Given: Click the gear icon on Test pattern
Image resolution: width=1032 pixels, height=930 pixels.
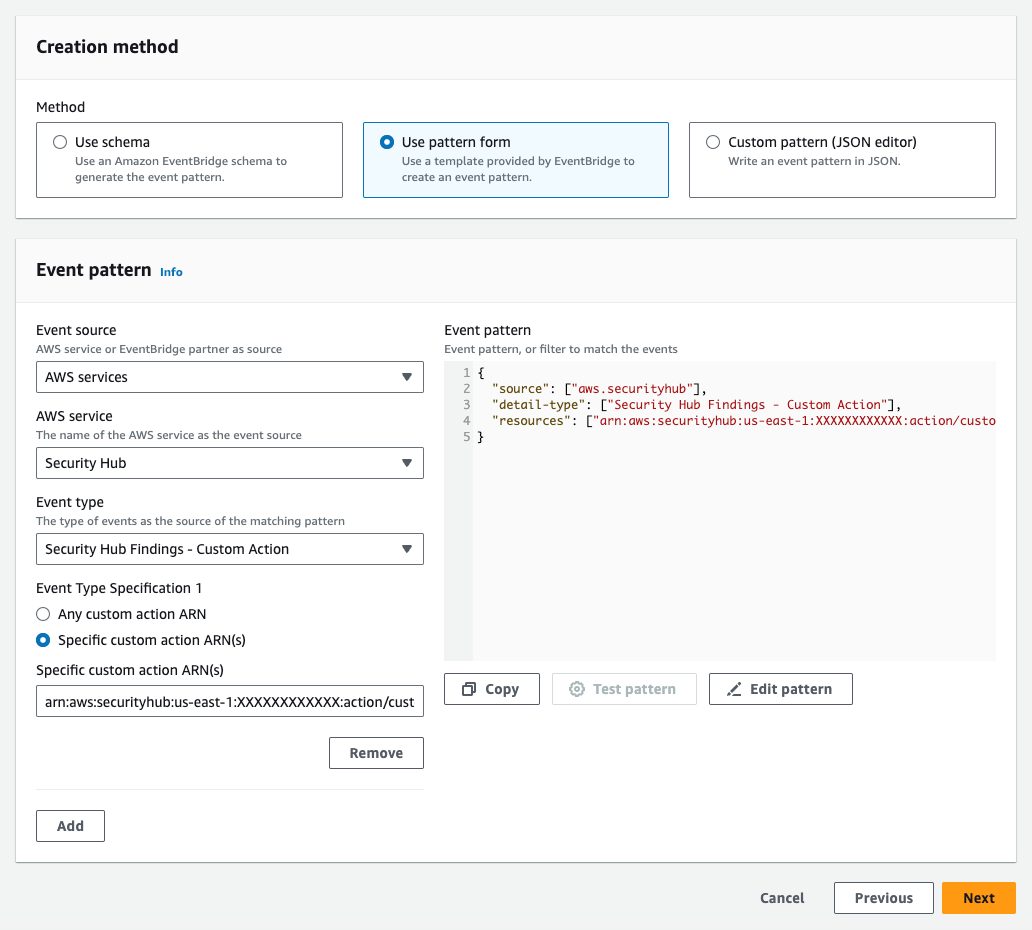Looking at the screenshot, I should point(577,689).
